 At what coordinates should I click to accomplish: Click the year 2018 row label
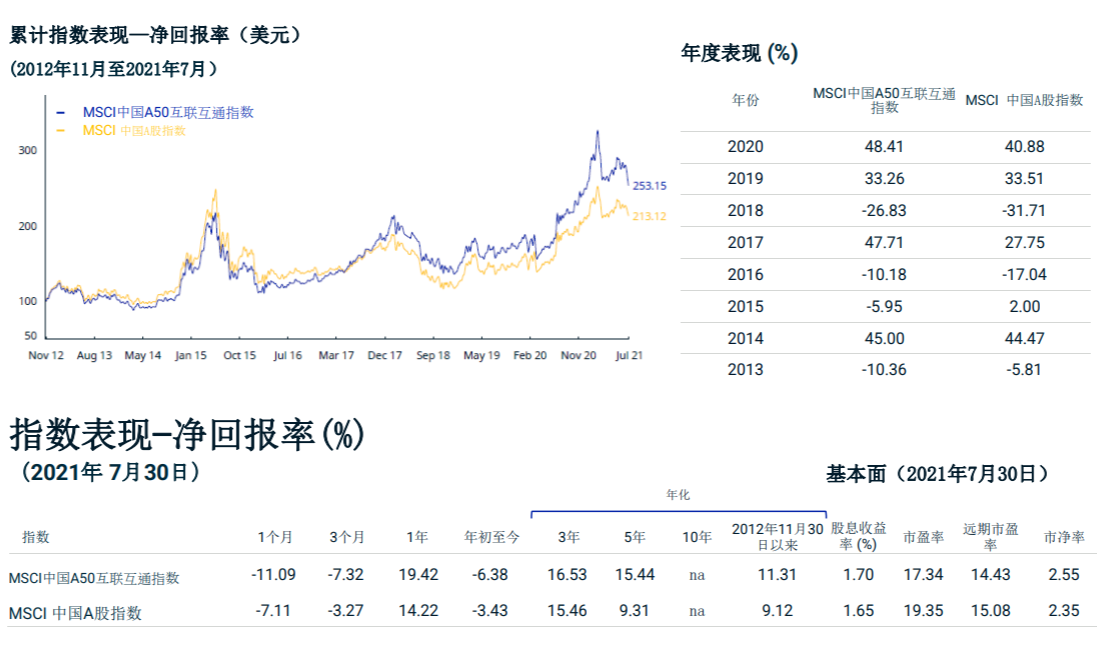pos(745,211)
